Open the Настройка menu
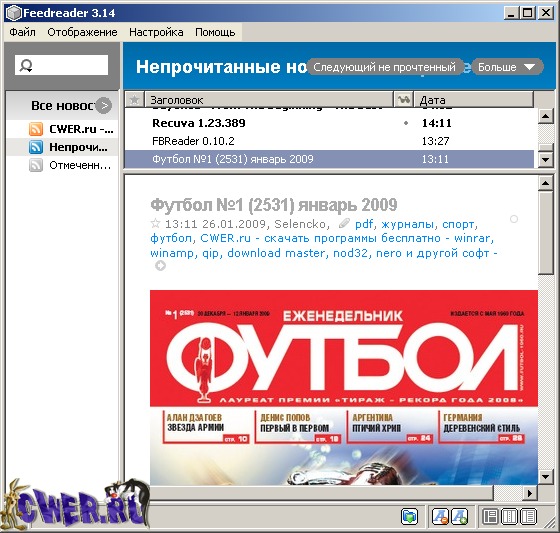 pyautogui.click(x=156, y=32)
